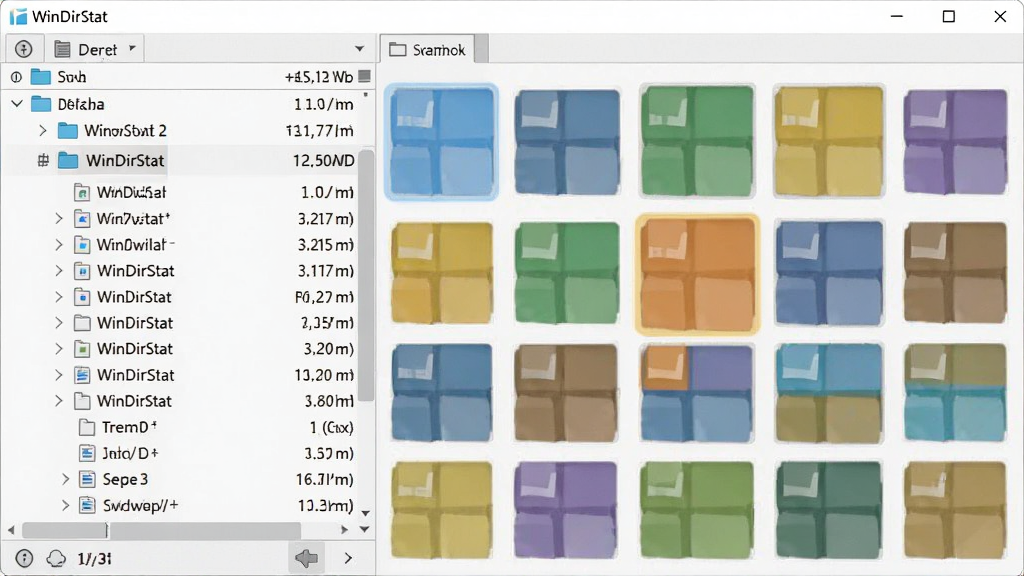Click the horizontal scrollbar thumb under the tree
Viewport: 1024px width, 576px height.
pyautogui.click(x=161, y=530)
